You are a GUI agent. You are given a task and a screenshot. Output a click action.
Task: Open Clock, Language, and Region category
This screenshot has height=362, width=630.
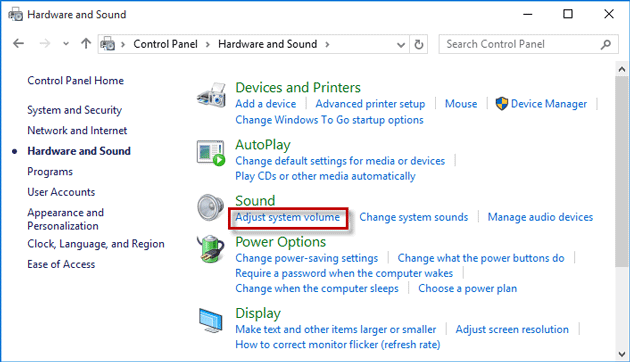click(x=96, y=244)
